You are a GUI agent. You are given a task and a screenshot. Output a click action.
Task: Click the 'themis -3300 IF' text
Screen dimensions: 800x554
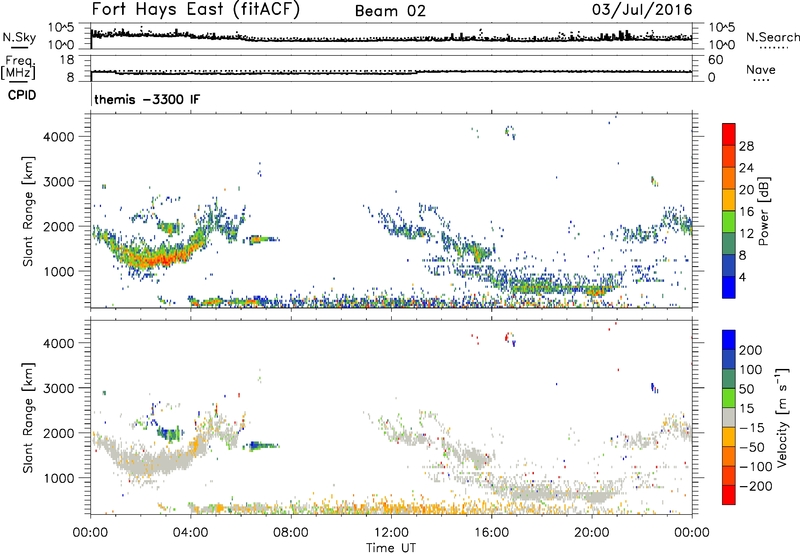[147, 99]
